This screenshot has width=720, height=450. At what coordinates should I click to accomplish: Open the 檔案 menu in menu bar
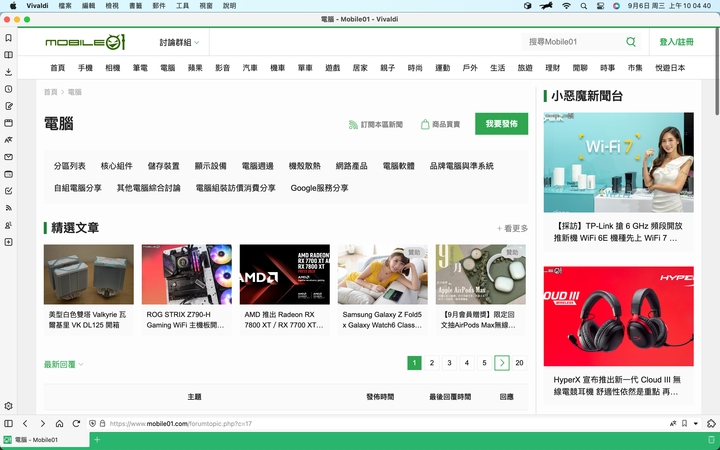pos(65,6)
